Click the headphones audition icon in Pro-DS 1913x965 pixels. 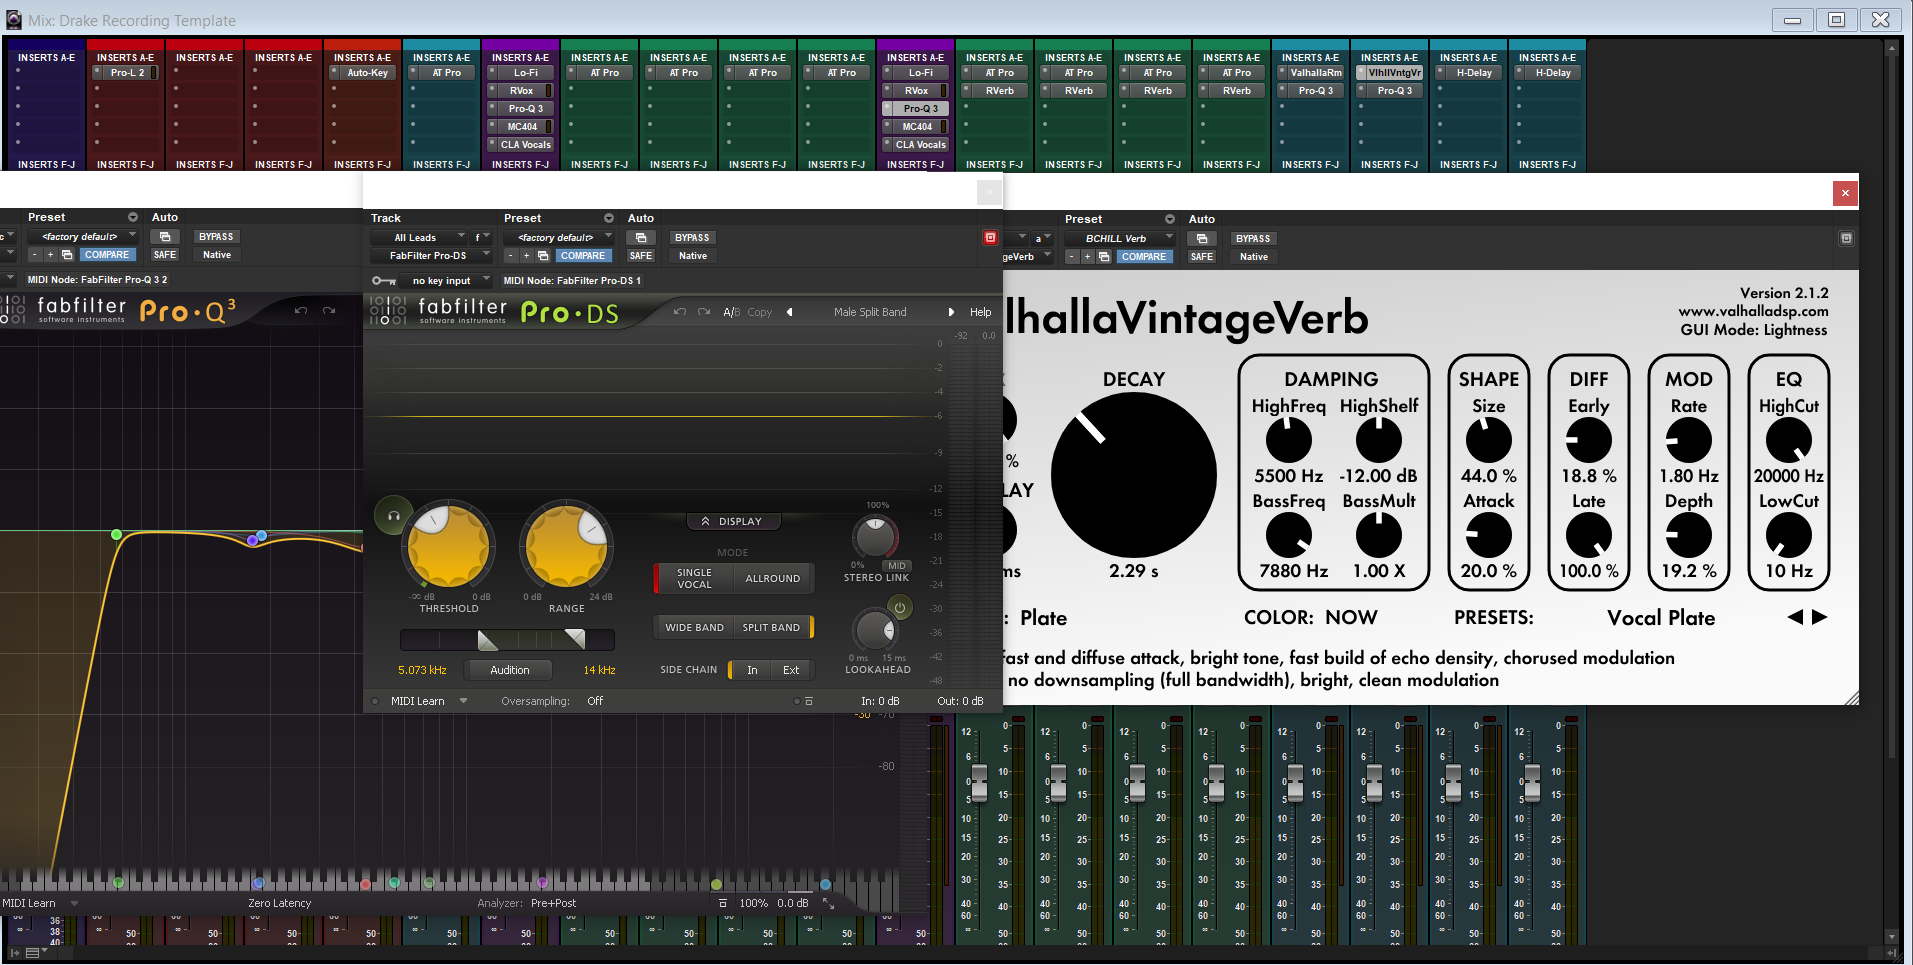[x=393, y=516]
